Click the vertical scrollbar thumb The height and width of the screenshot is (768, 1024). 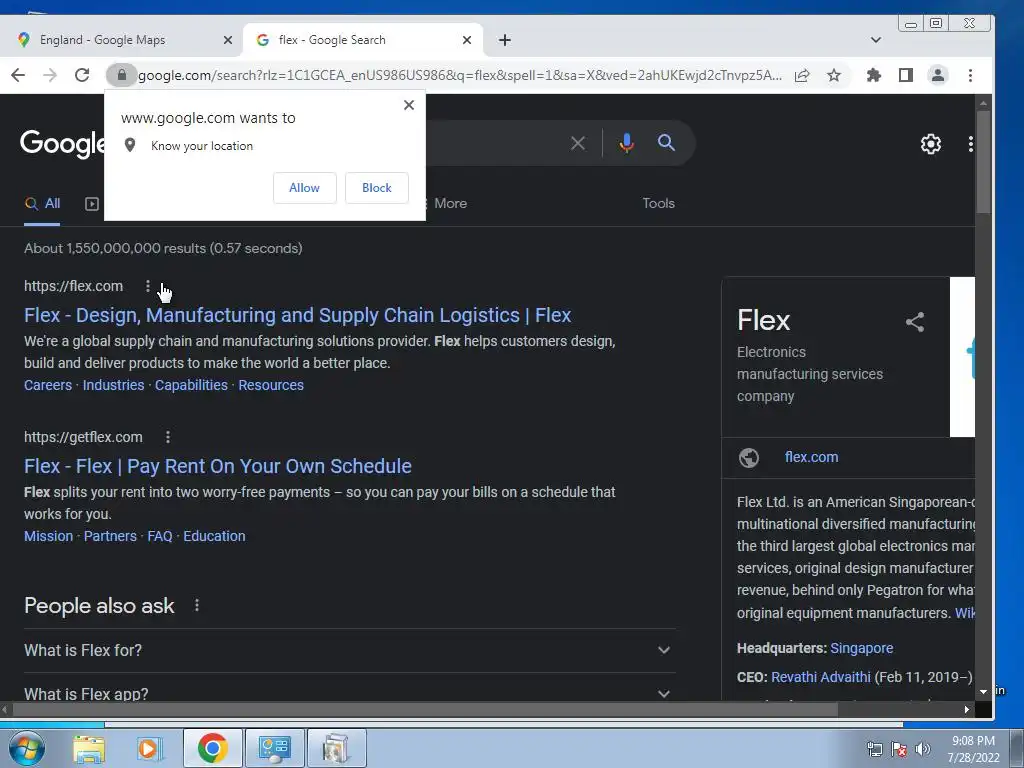983,161
